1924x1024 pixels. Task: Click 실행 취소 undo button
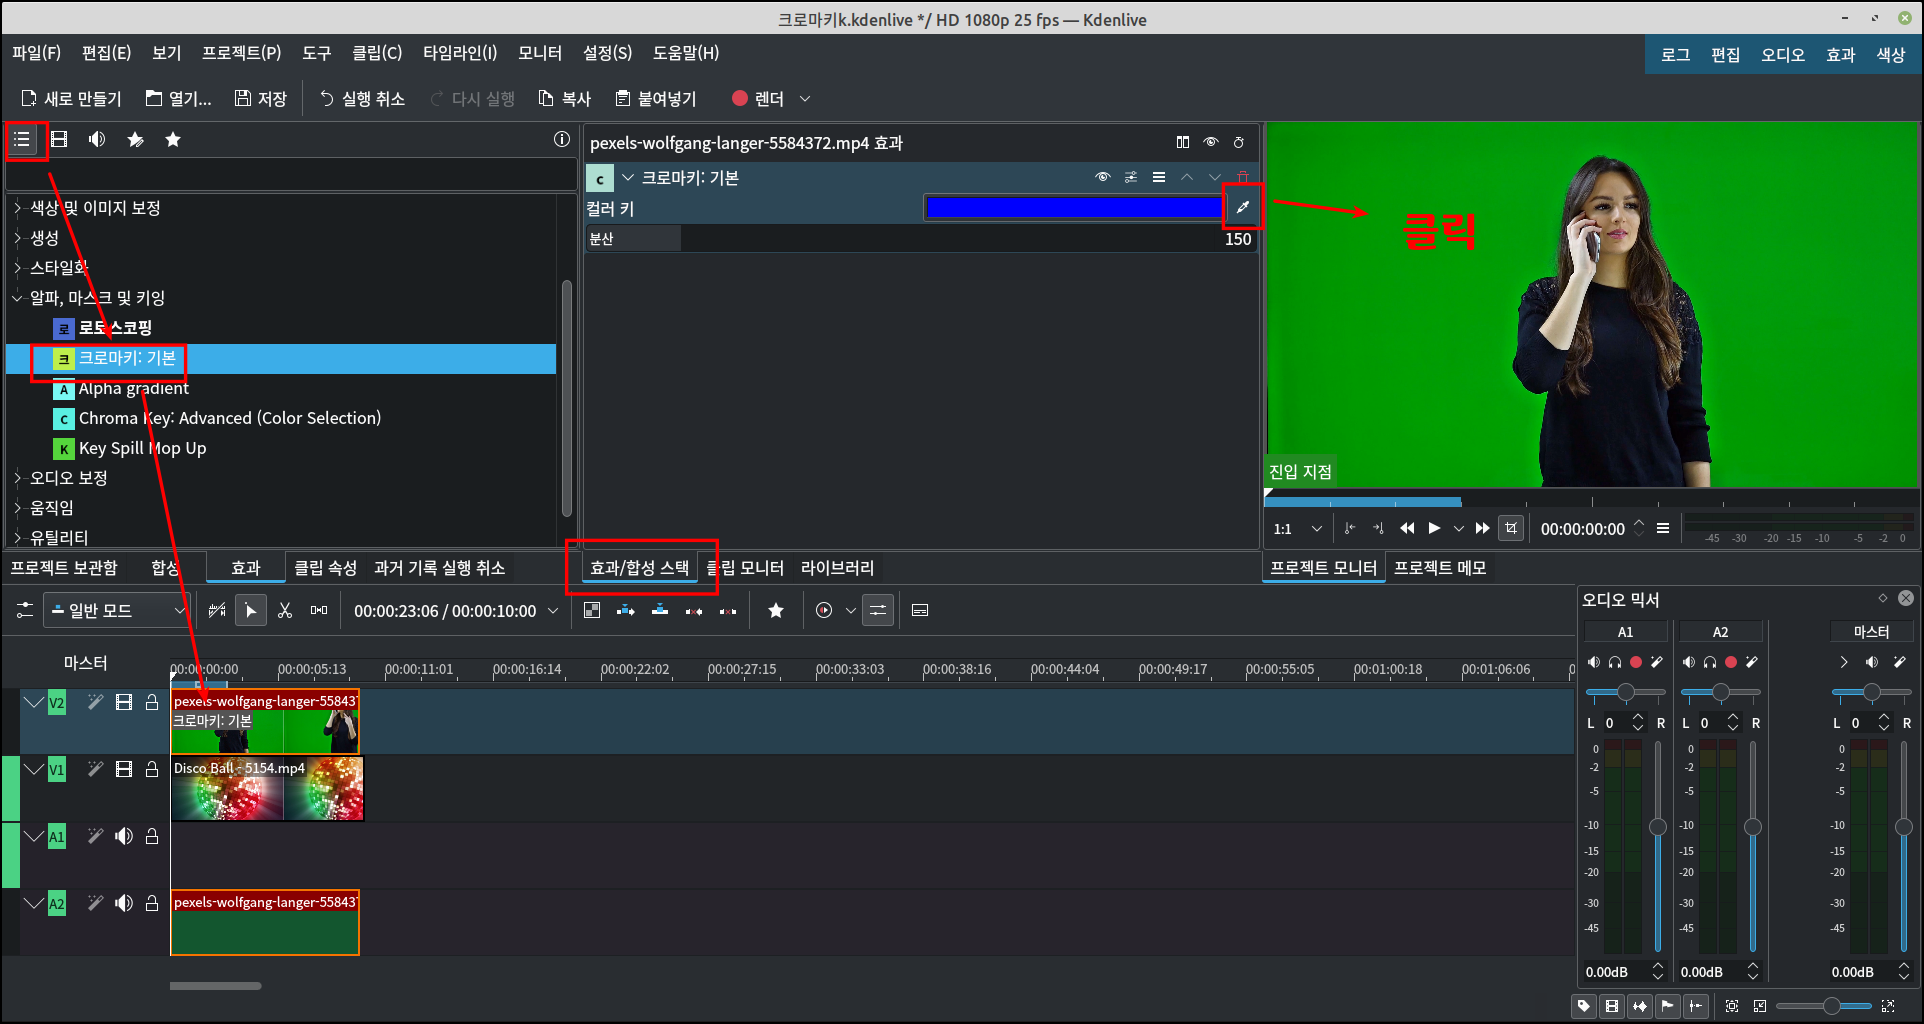[362, 98]
